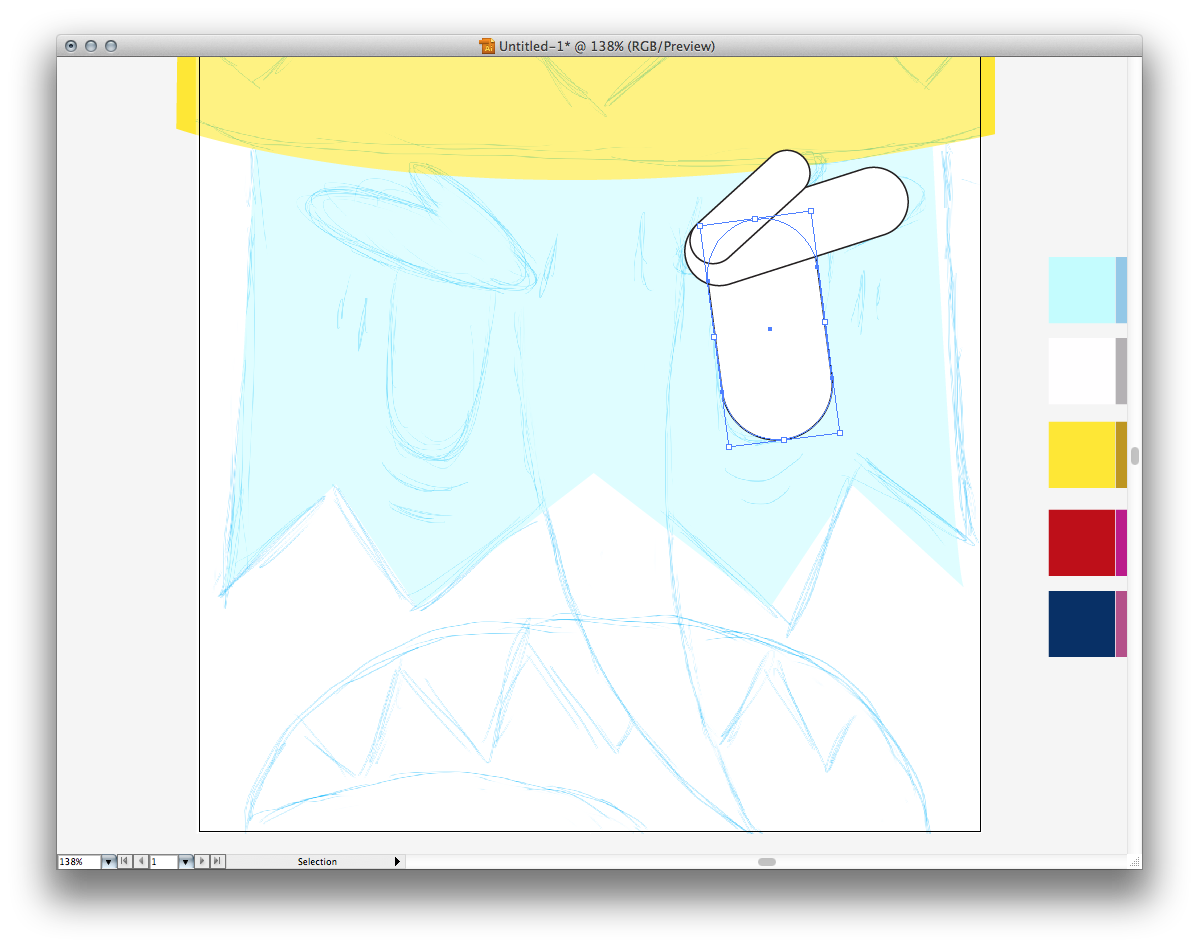Pick the white color swatch
Viewport: 1199px width, 948px height.
coord(1081,371)
